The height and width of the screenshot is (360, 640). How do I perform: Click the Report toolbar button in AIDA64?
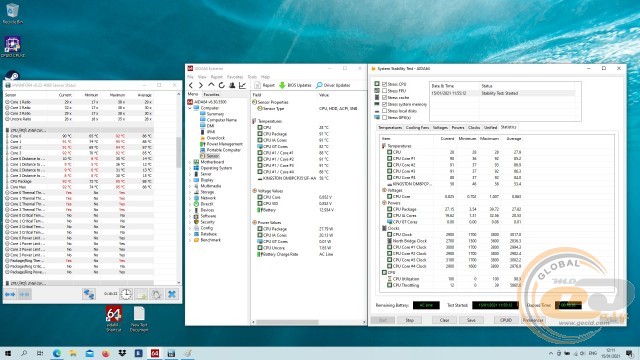pyautogui.click(x=264, y=85)
